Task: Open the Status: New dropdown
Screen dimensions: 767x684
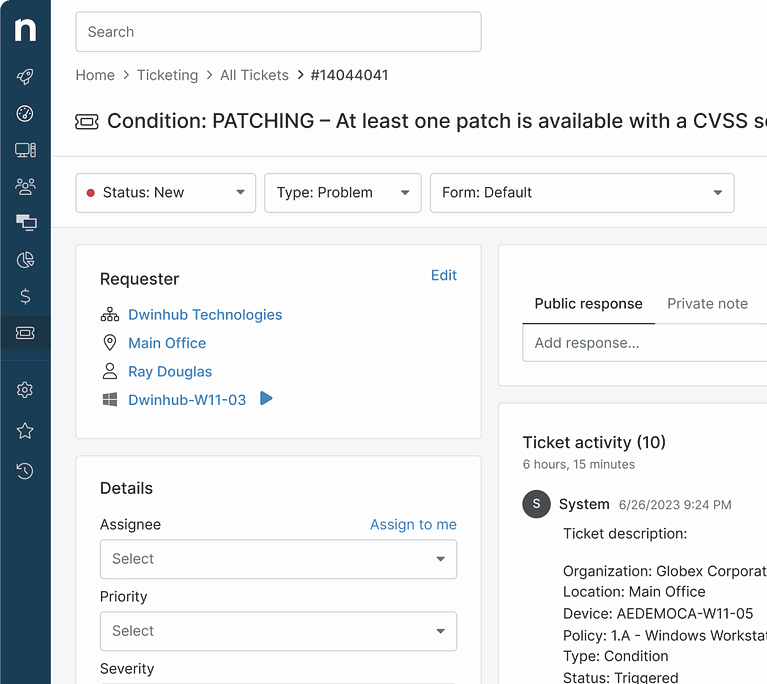Action: click(x=165, y=193)
